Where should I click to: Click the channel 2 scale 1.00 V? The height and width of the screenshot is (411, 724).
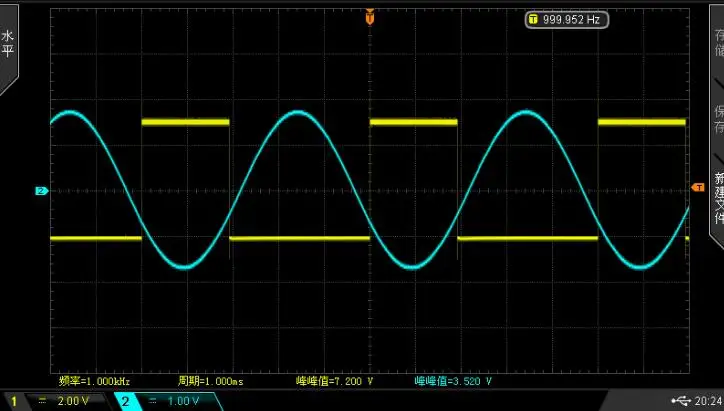coord(183,401)
